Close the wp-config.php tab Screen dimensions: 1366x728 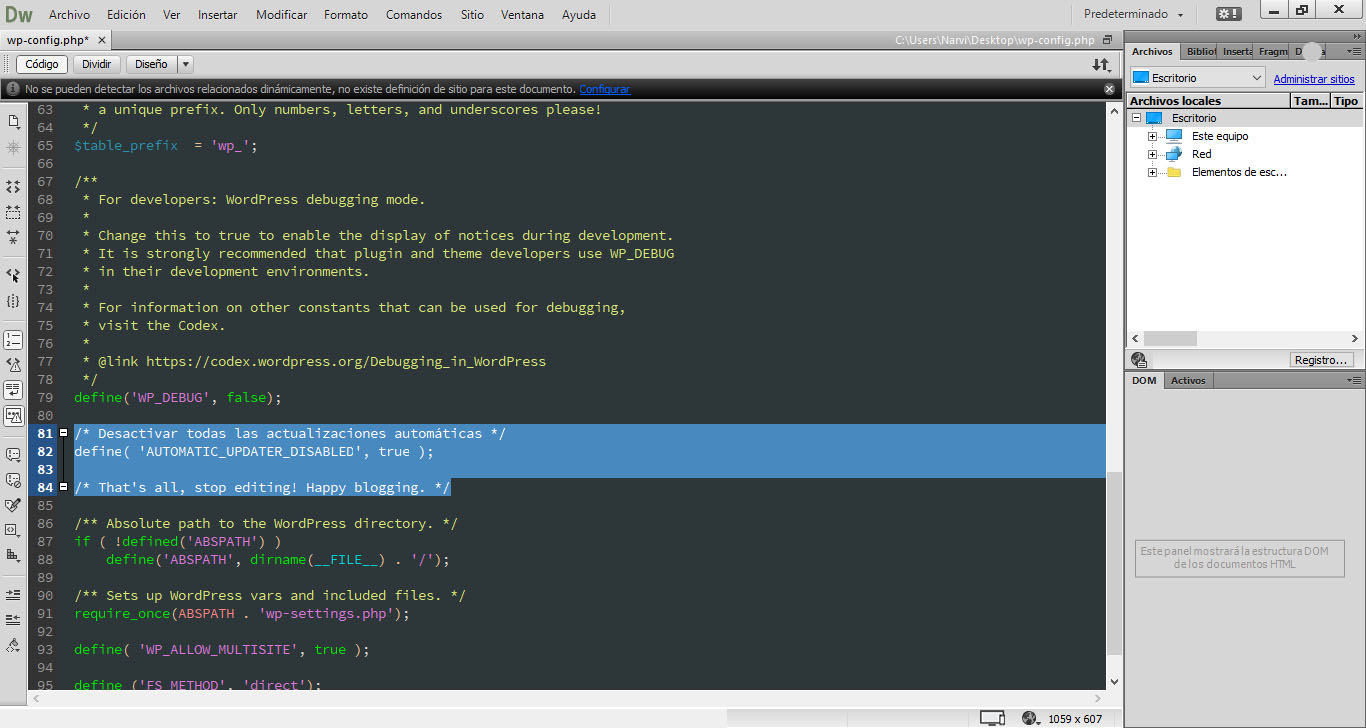[x=102, y=40]
